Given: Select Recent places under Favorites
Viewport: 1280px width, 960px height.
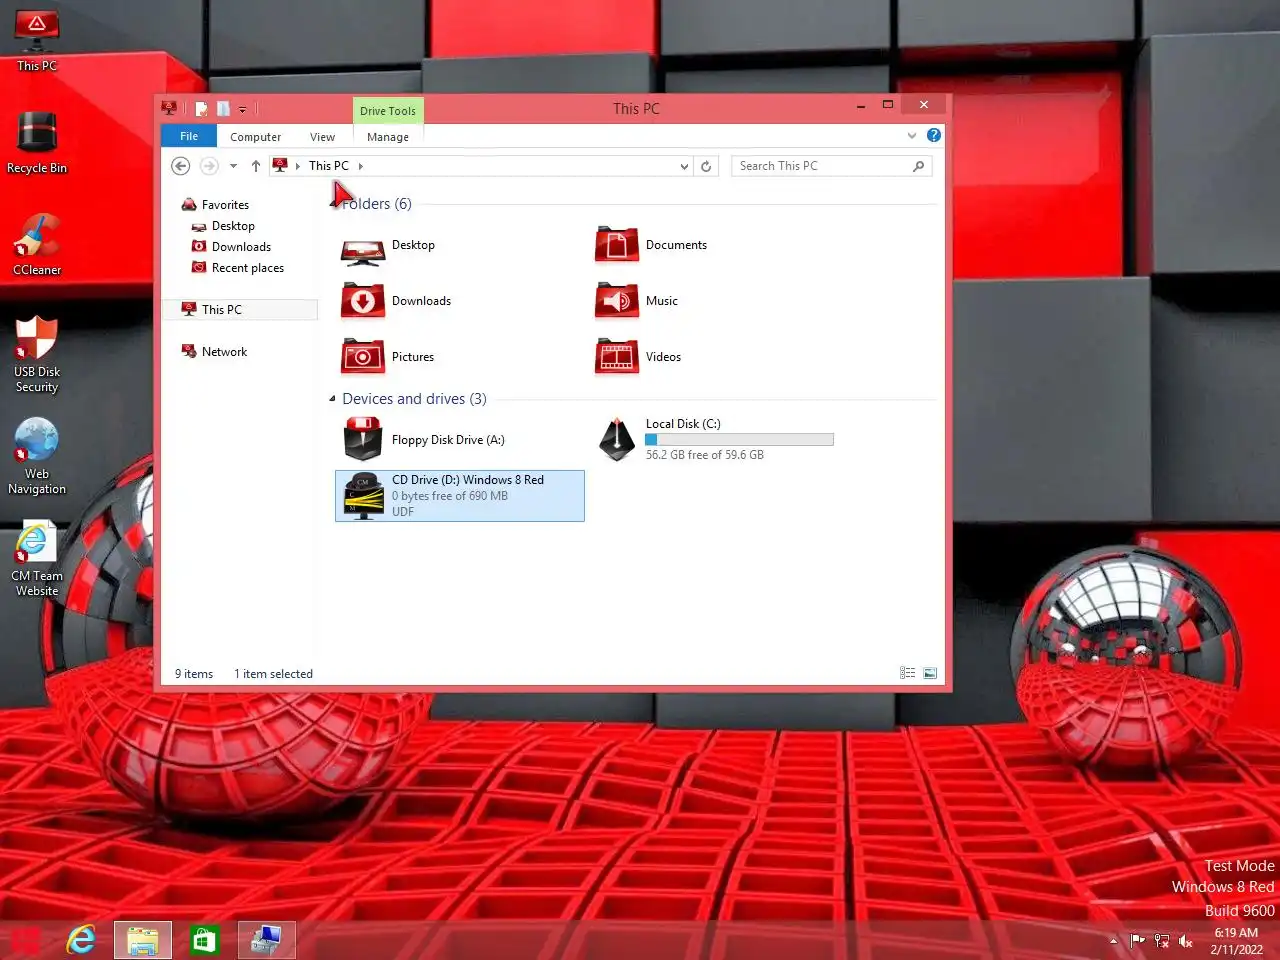Looking at the screenshot, I should click(248, 268).
